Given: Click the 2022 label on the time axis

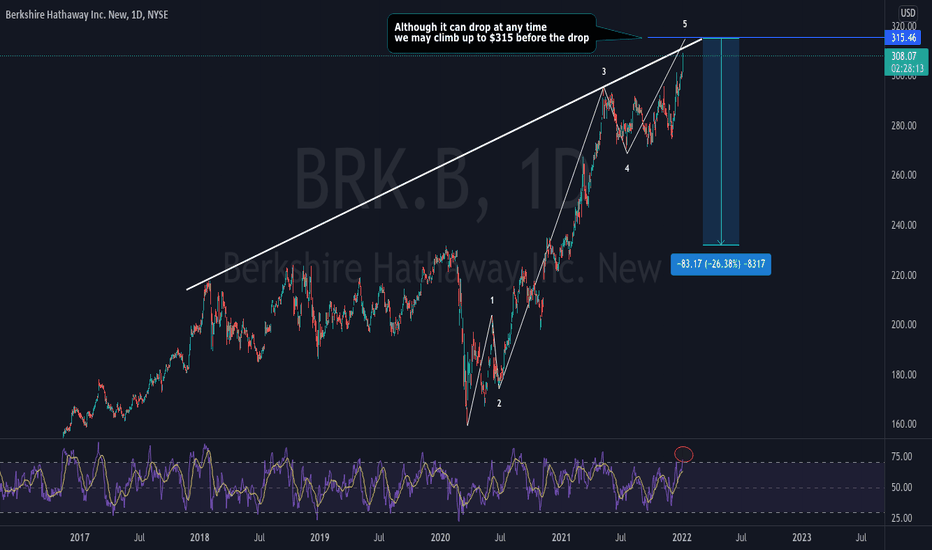Looking at the screenshot, I should point(681,538).
